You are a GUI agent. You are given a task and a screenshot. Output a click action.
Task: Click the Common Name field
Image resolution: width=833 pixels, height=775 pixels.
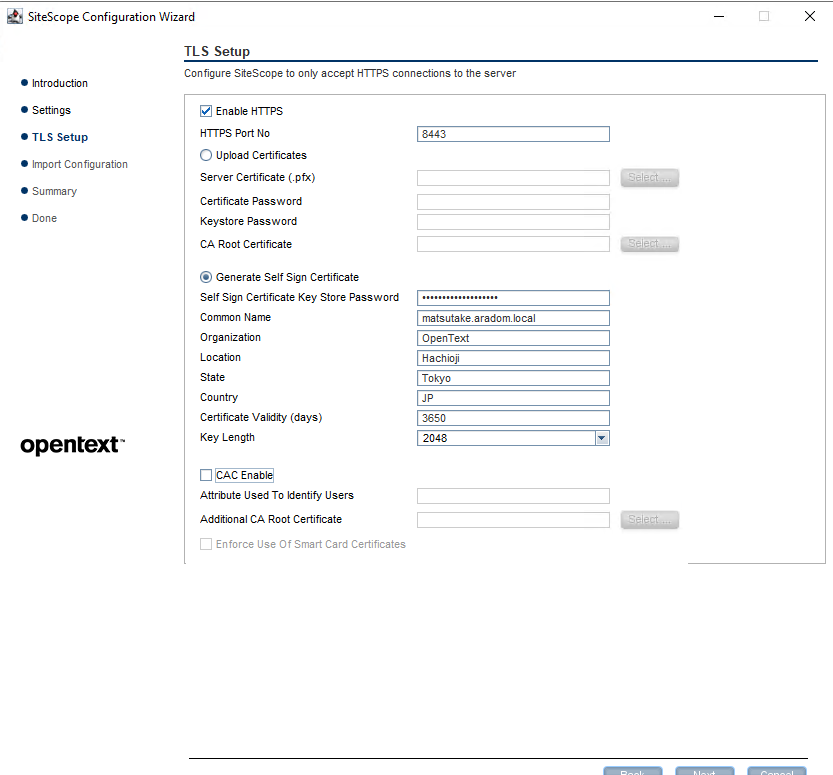tap(513, 318)
